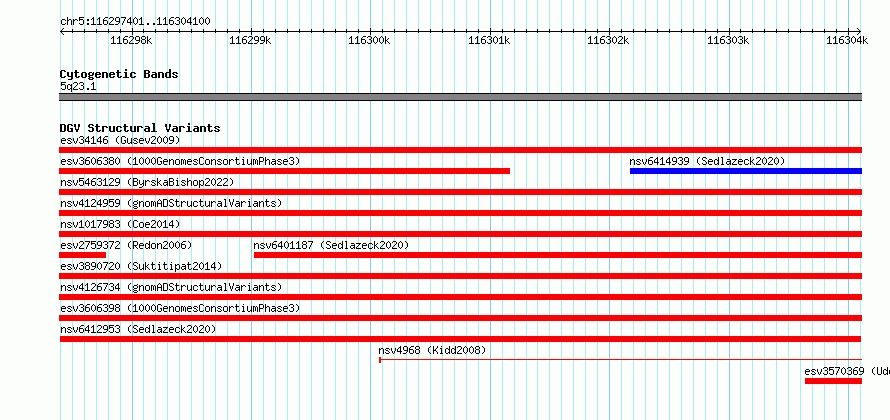Click the red bar of esv34146 Gusev2009

461,150
